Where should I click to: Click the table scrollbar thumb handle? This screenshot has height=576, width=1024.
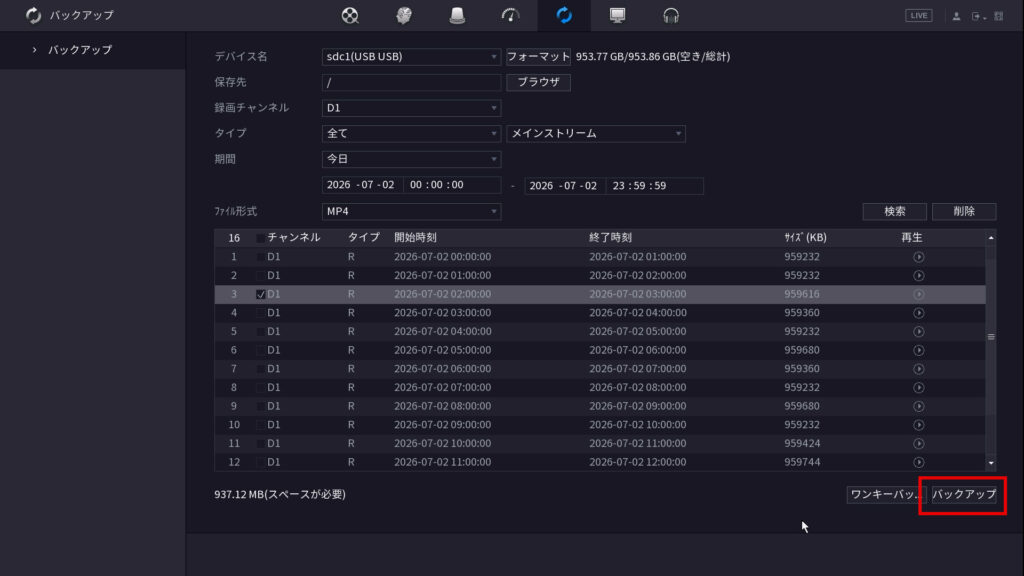991,337
